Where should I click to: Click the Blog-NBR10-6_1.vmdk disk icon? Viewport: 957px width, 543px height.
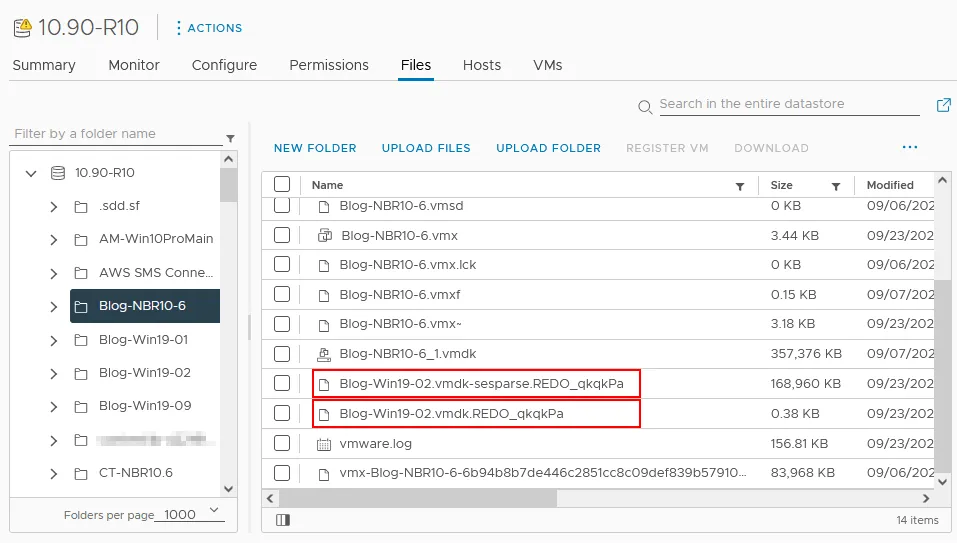pos(323,354)
